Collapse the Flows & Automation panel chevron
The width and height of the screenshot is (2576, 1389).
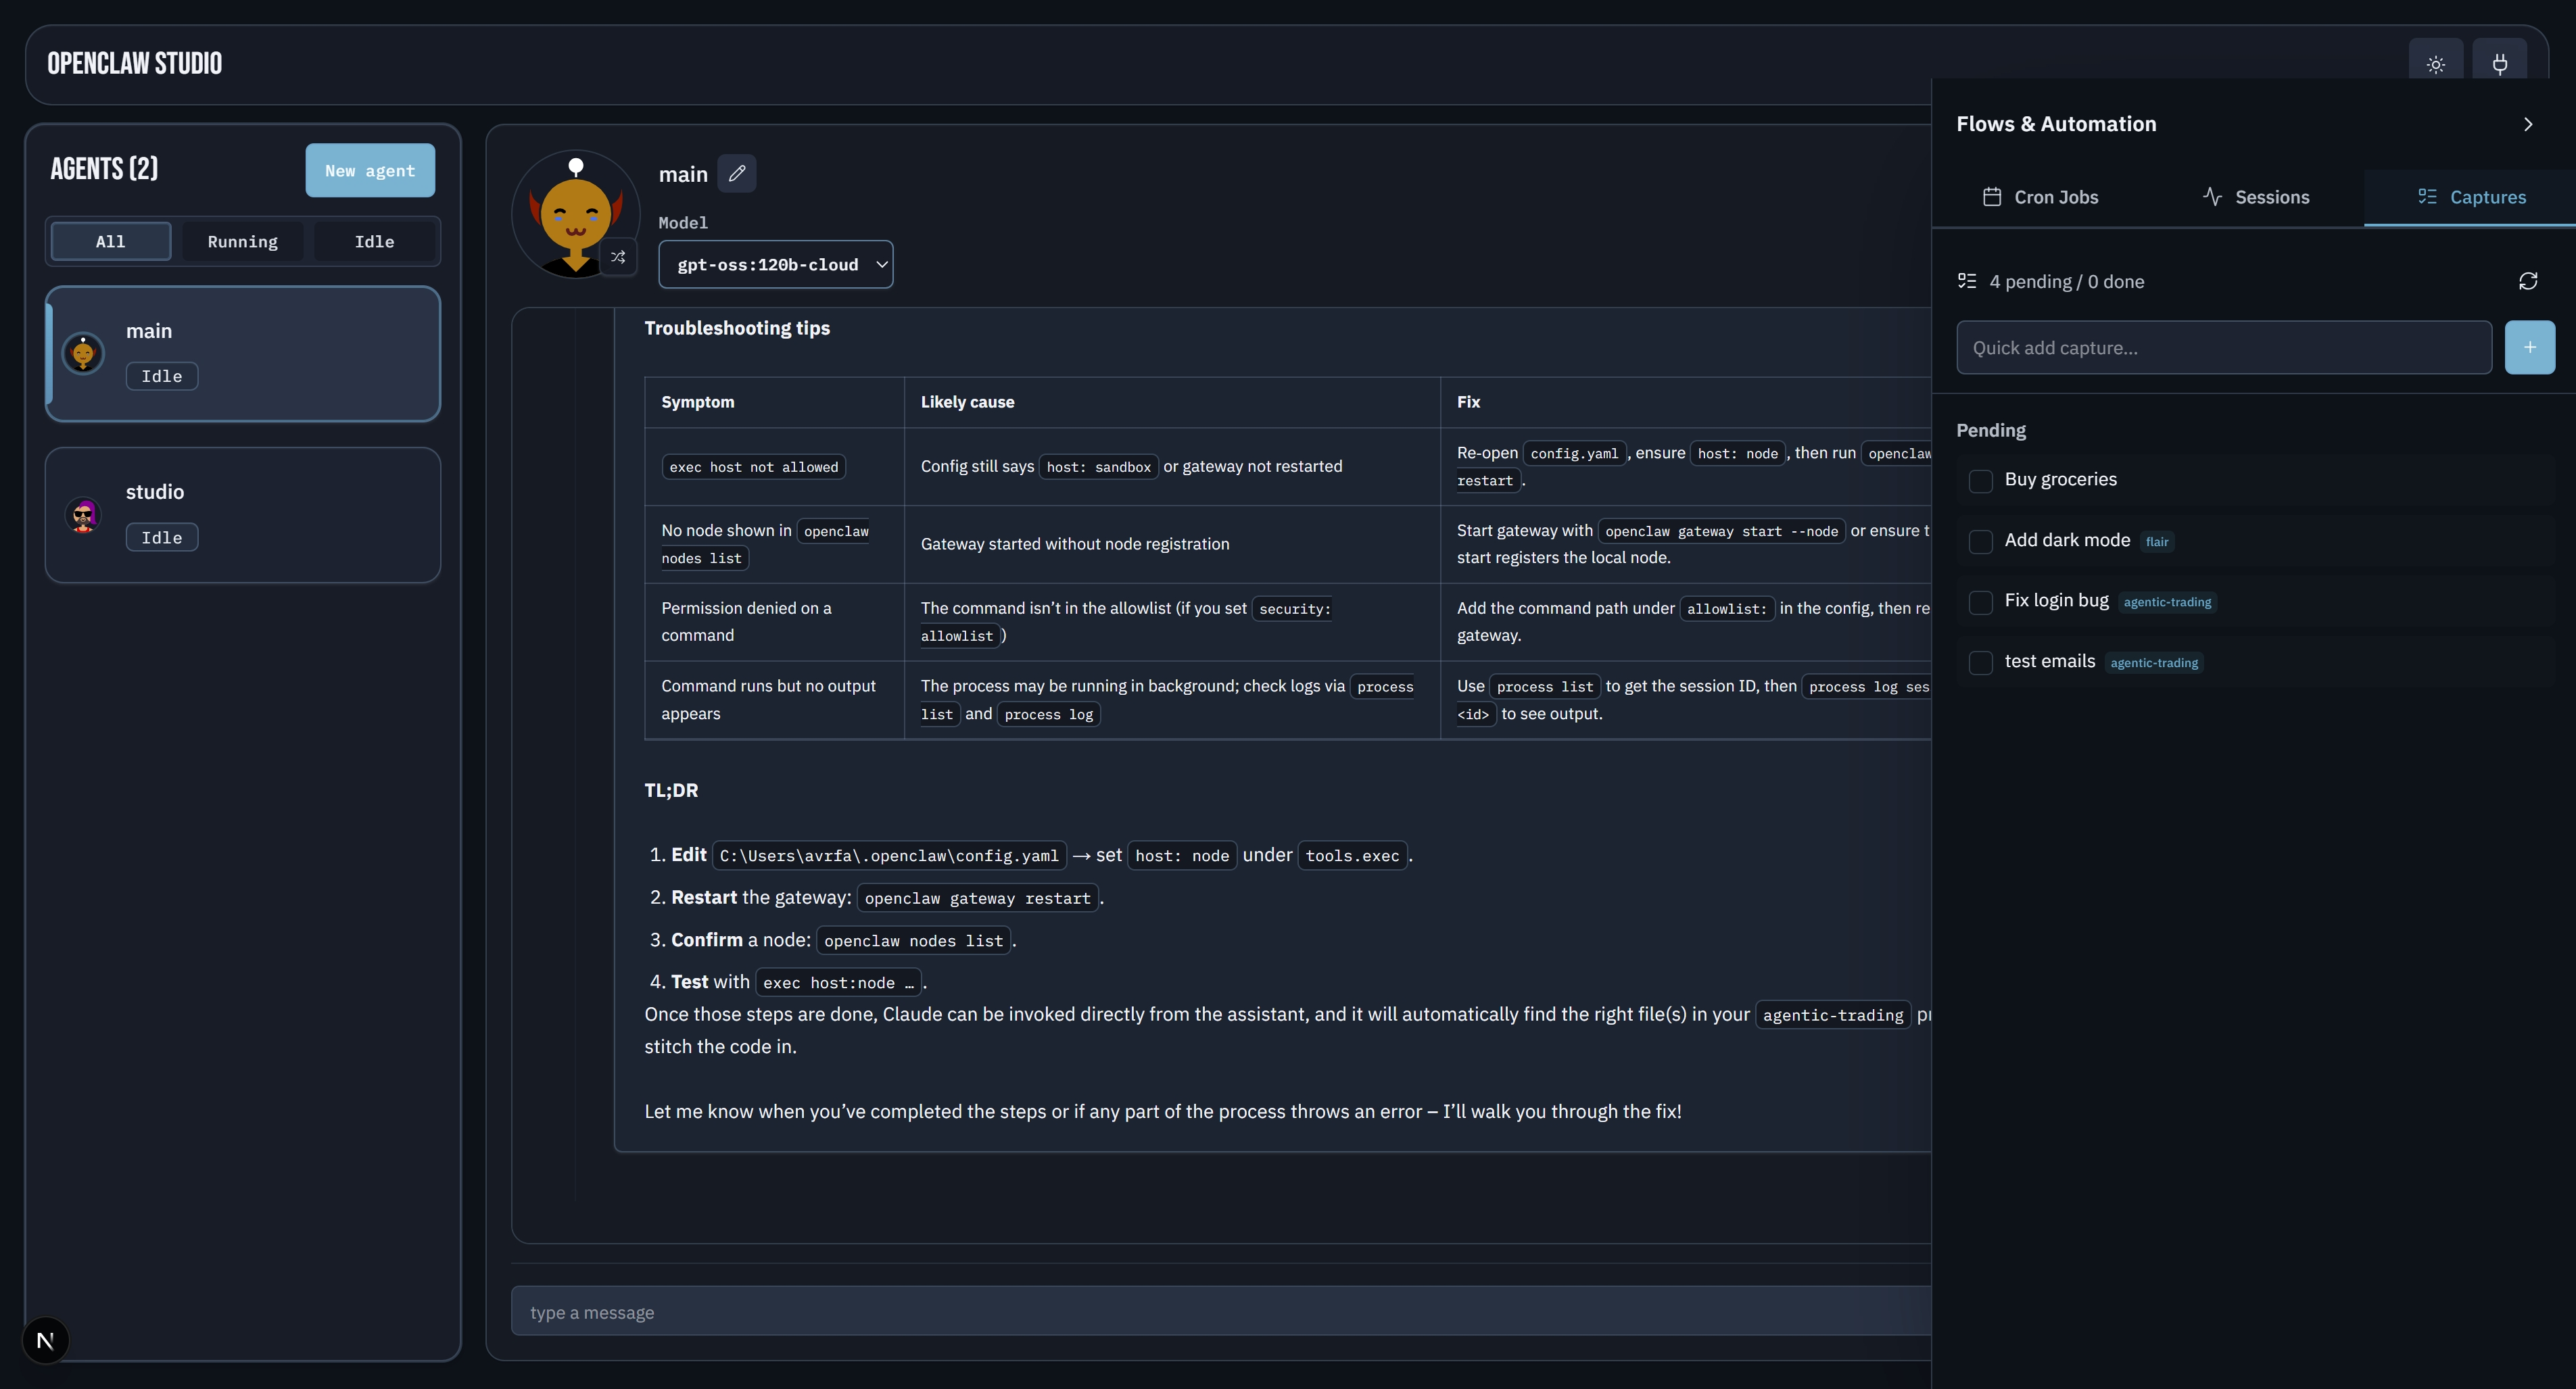click(x=2527, y=125)
